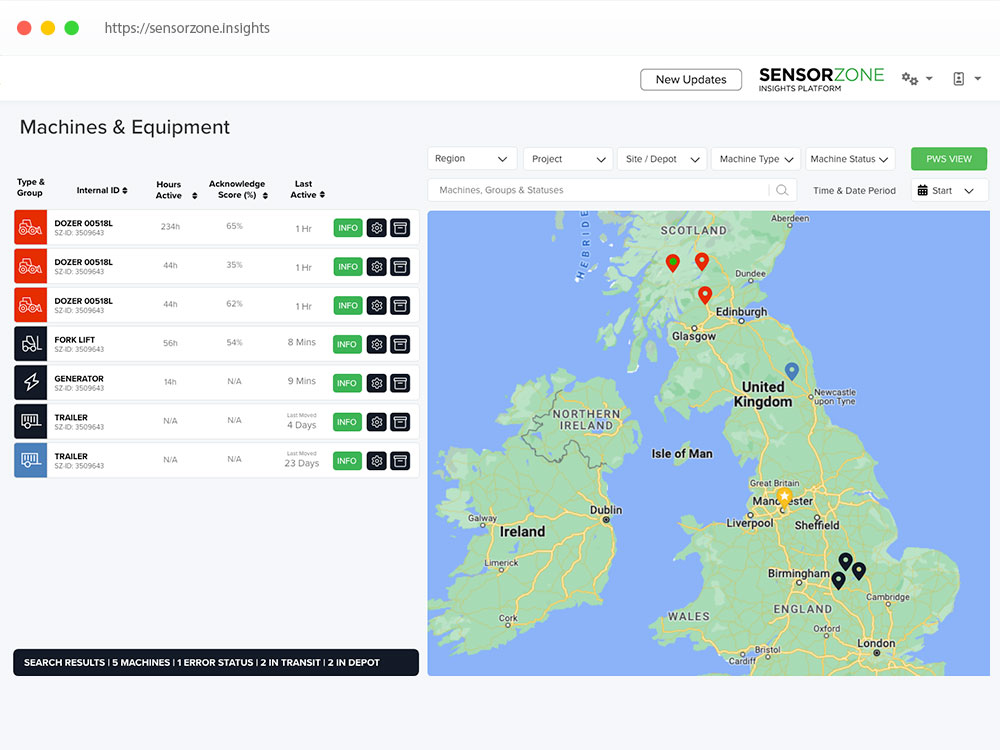Open settings gear for the first DOZER 00518L

pos(376,227)
